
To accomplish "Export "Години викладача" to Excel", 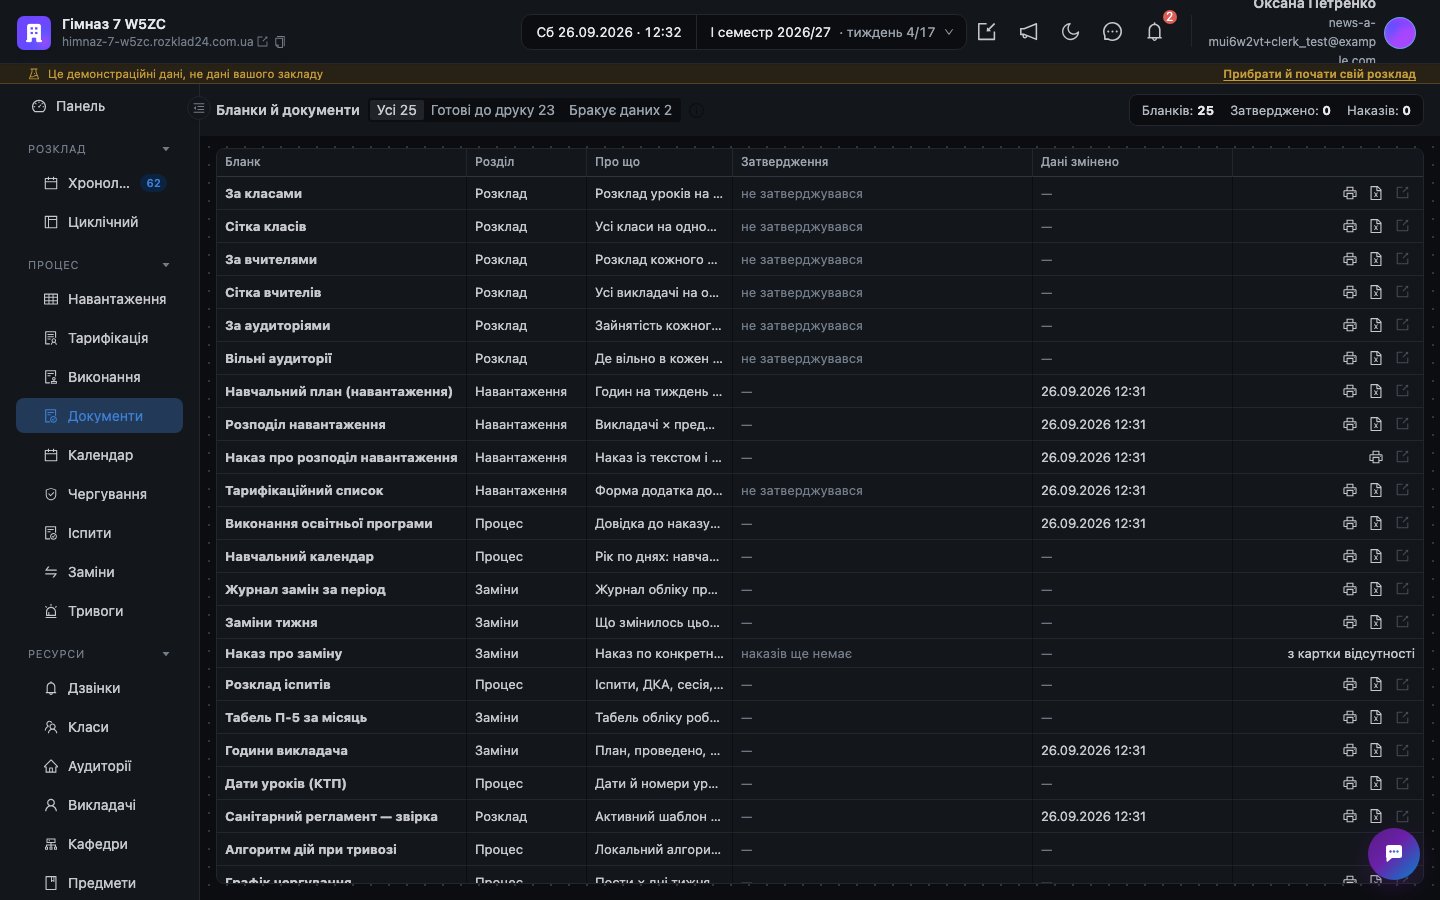I will [x=1376, y=750].
